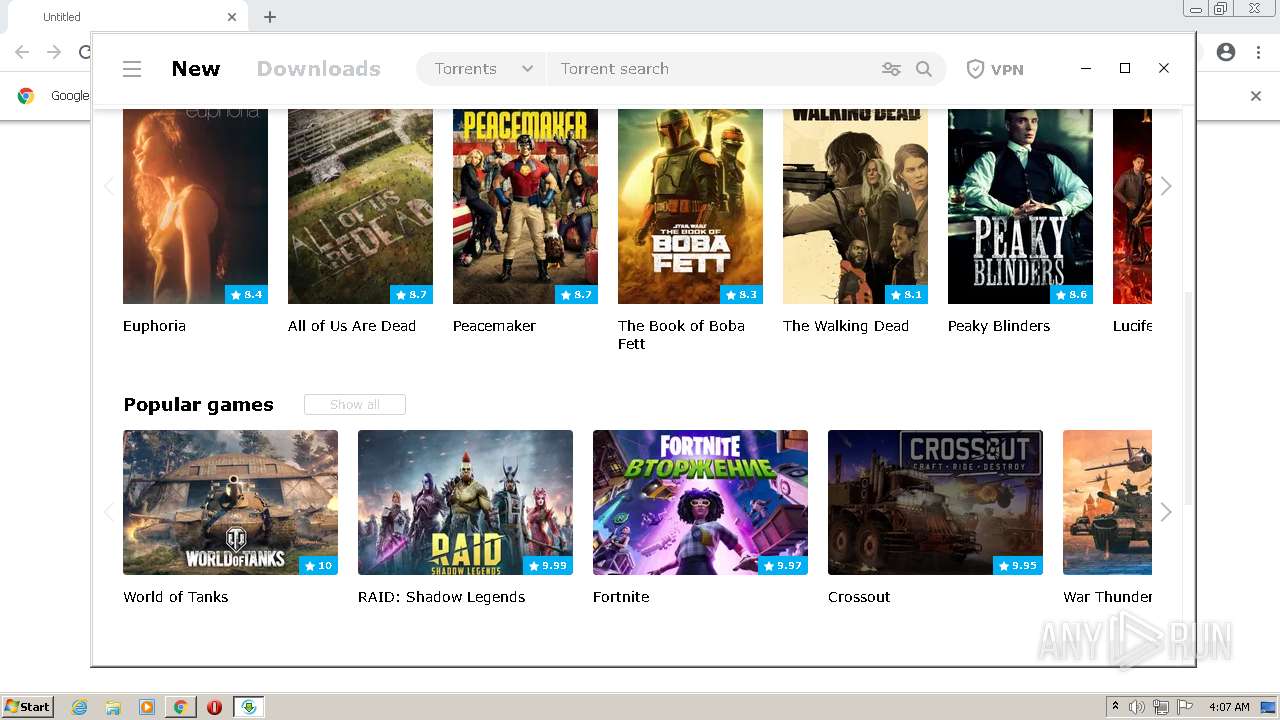The image size is (1280, 720).
Task: Show hidden system tray icons
Action: [x=1115, y=707]
